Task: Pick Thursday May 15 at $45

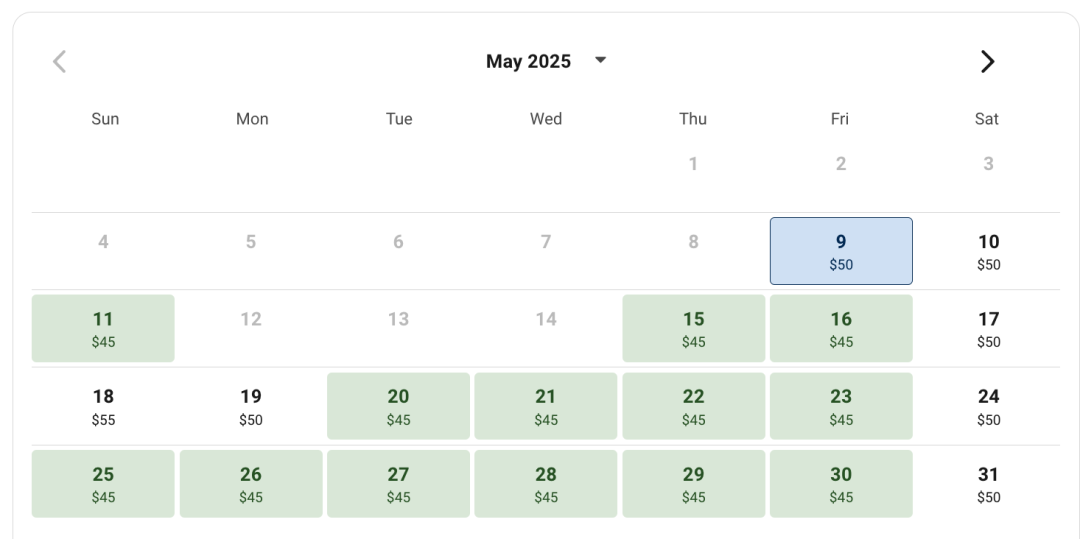Action: [x=694, y=328]
